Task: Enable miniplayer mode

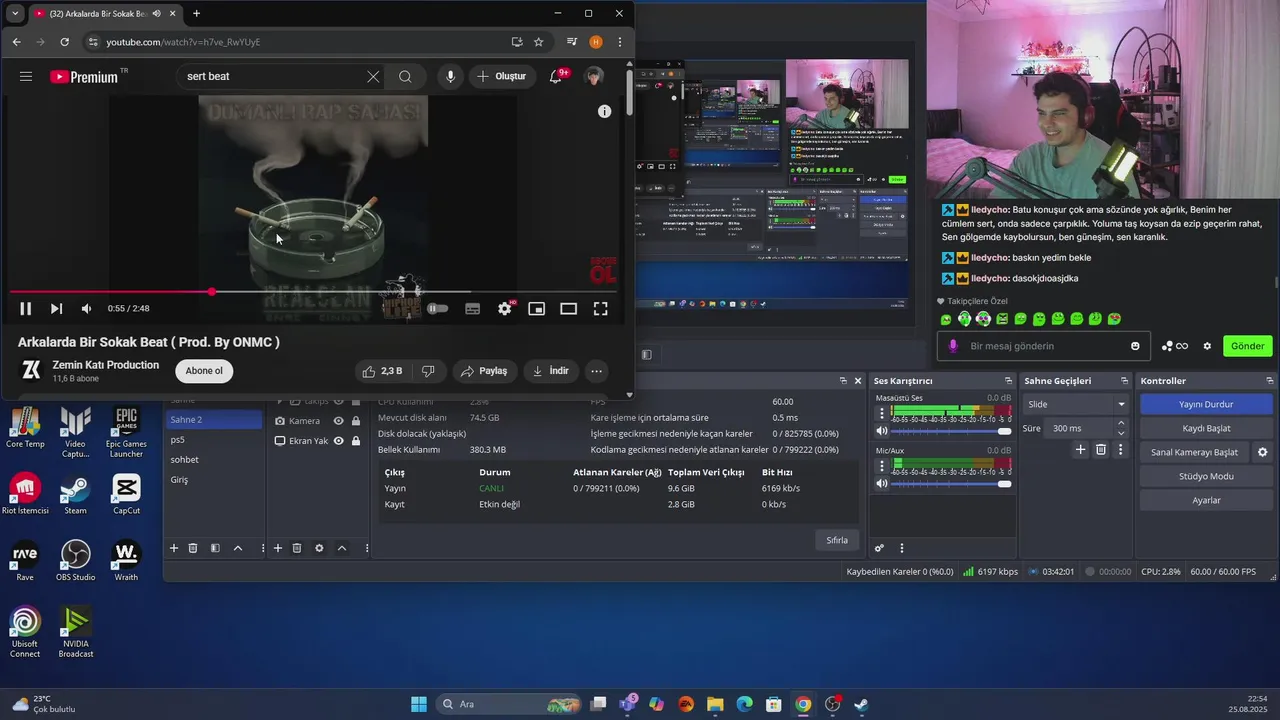Action: click(x=537, y=309)
